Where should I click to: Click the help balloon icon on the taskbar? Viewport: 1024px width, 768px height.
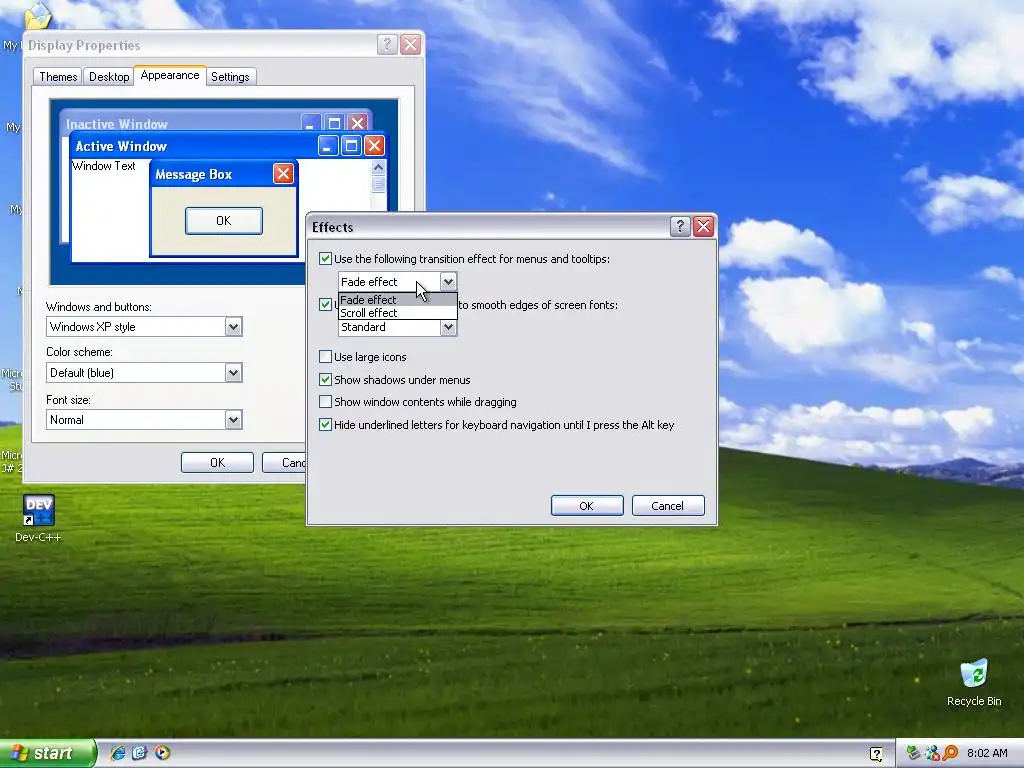point(876,754)
